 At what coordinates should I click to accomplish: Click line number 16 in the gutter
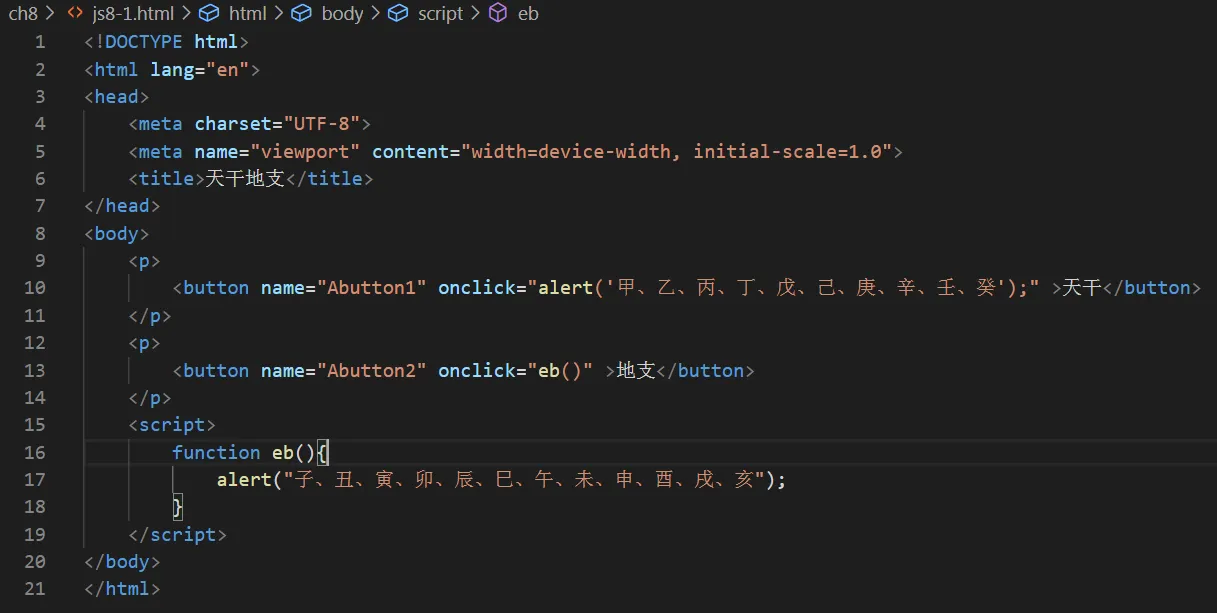coord(35,452)
